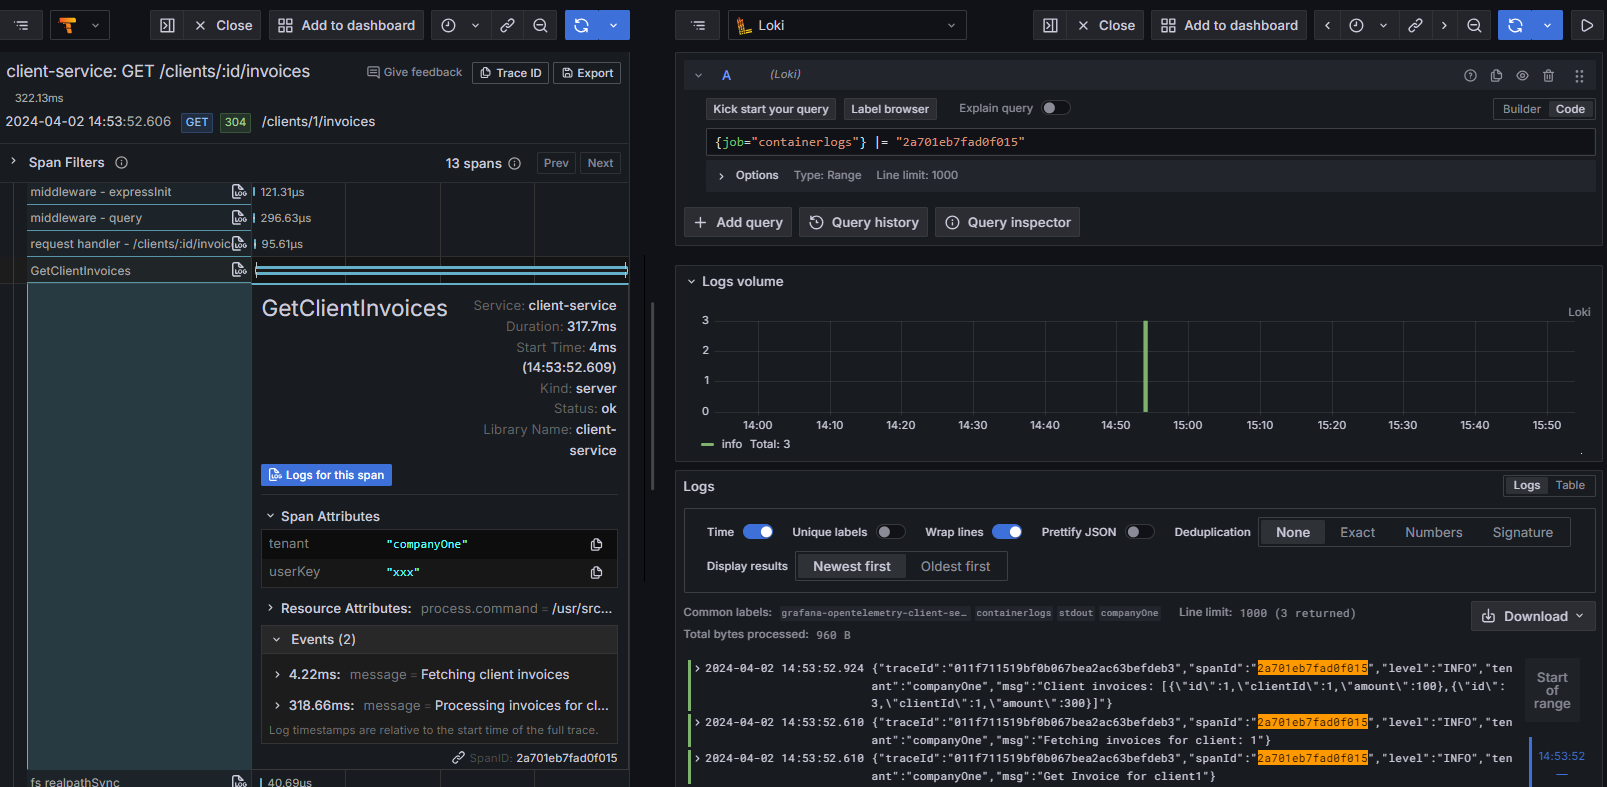The height and width of the screenshot is (787, 1607).
Task: Enable Explain query switch
Action: (1055, 108)
